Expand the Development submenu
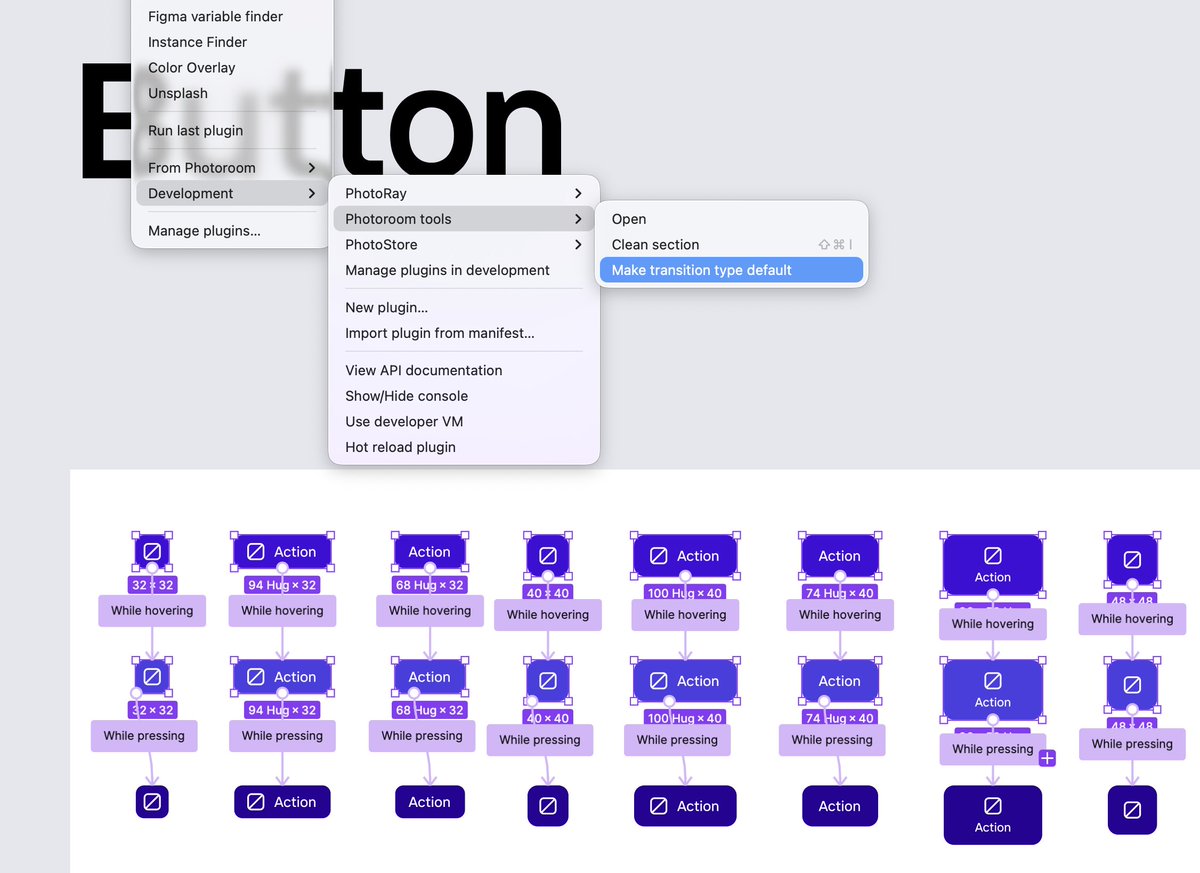 [x=231, y=194]
